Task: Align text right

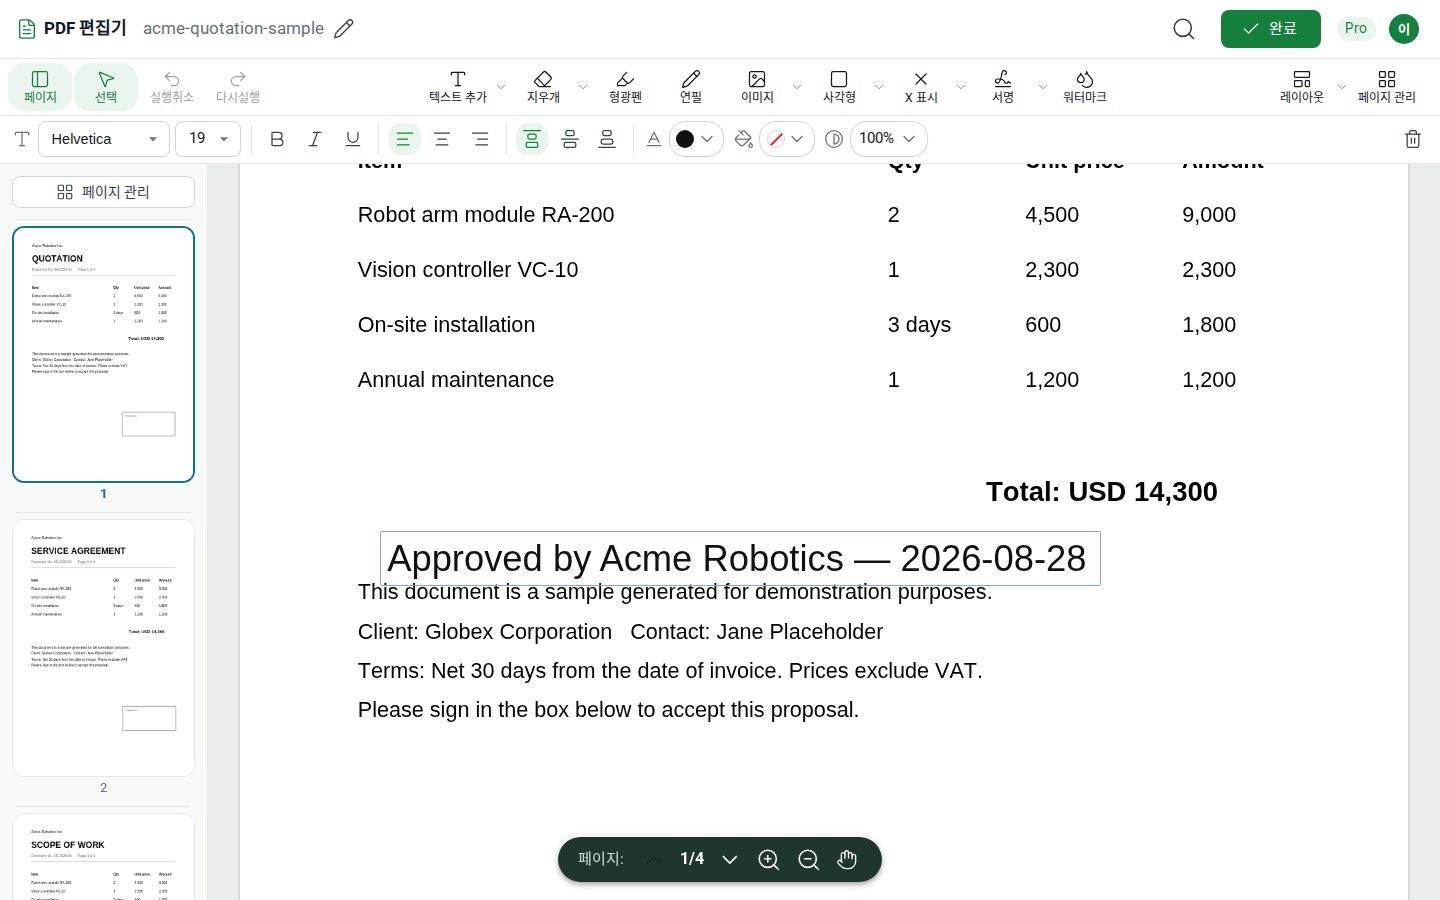Action: [x=480, y=139]
